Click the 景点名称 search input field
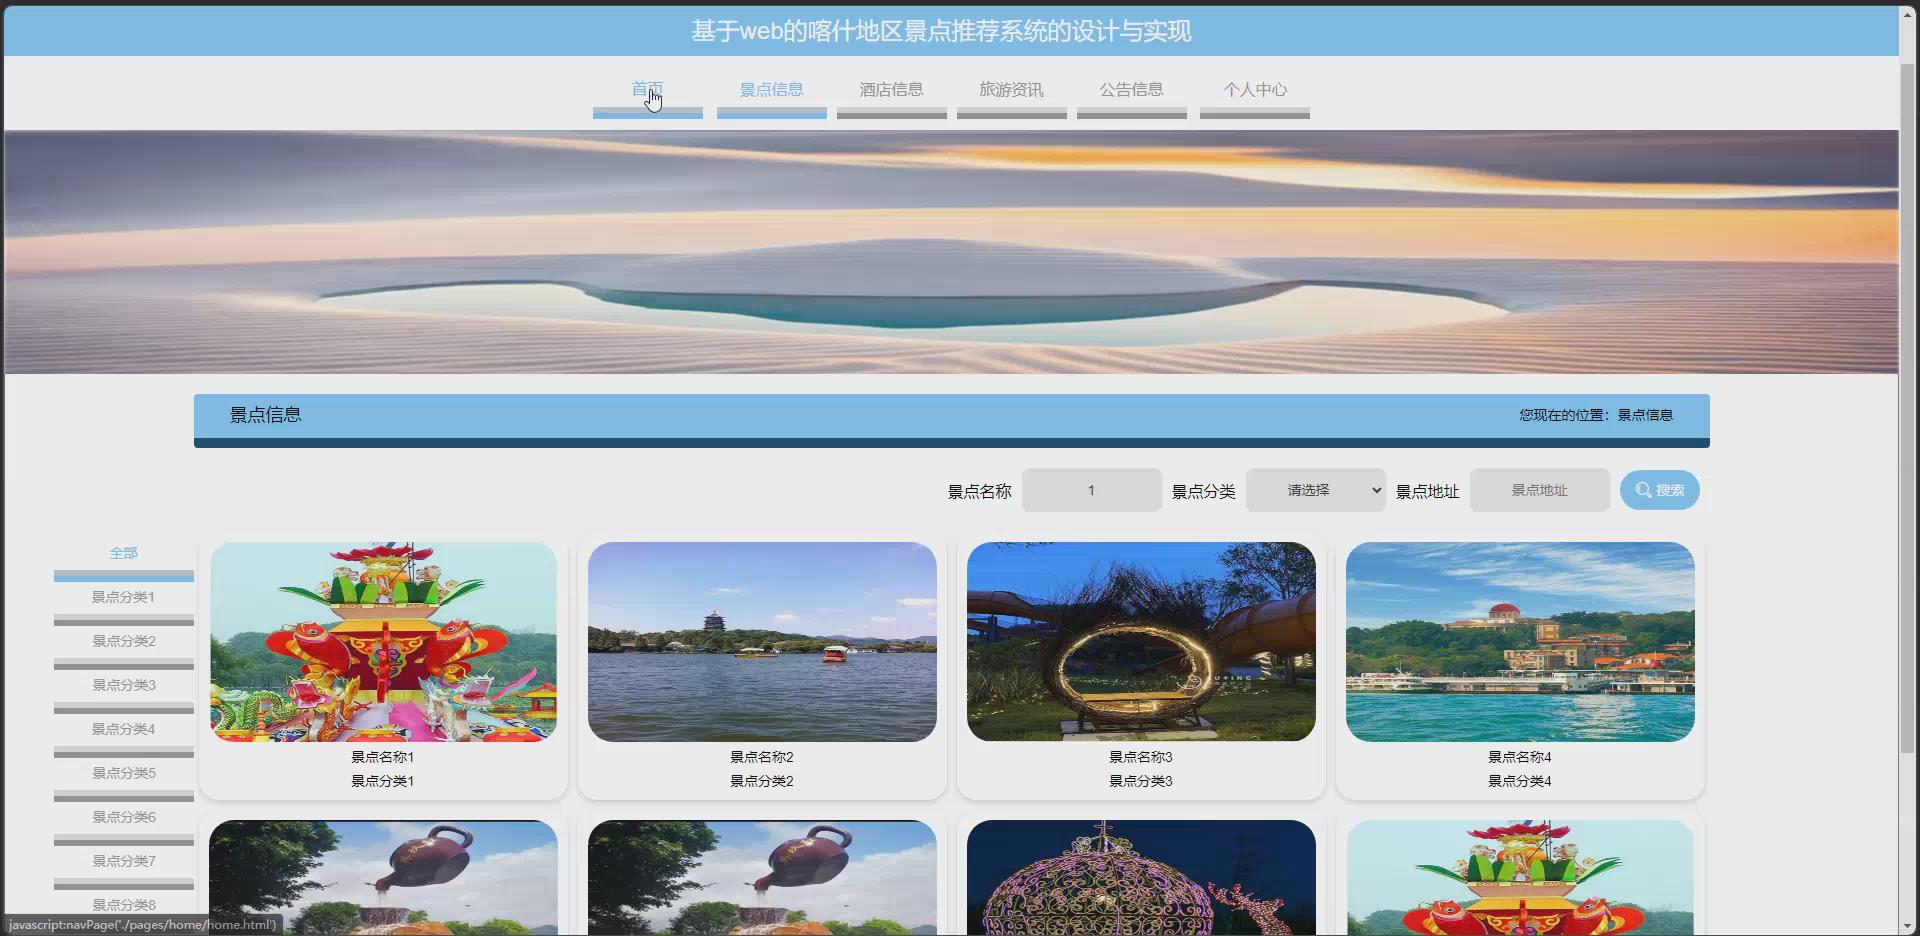This screenshot has width=1920, height=936. click(1091, 490)
